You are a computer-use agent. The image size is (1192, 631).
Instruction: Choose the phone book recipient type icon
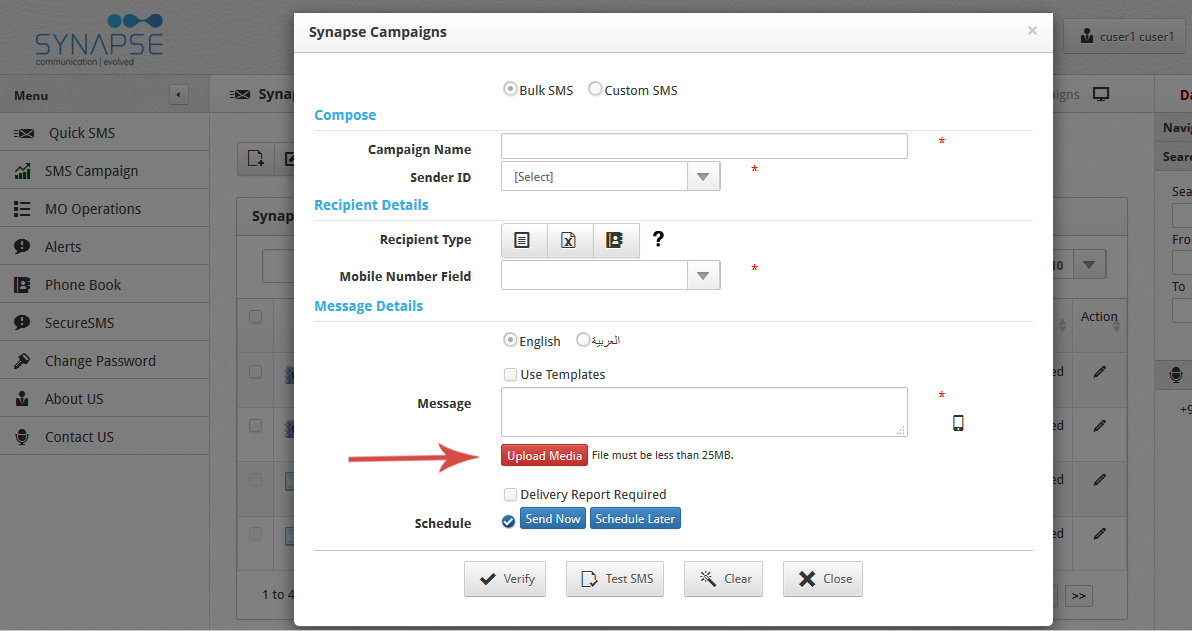pos(615,240)
